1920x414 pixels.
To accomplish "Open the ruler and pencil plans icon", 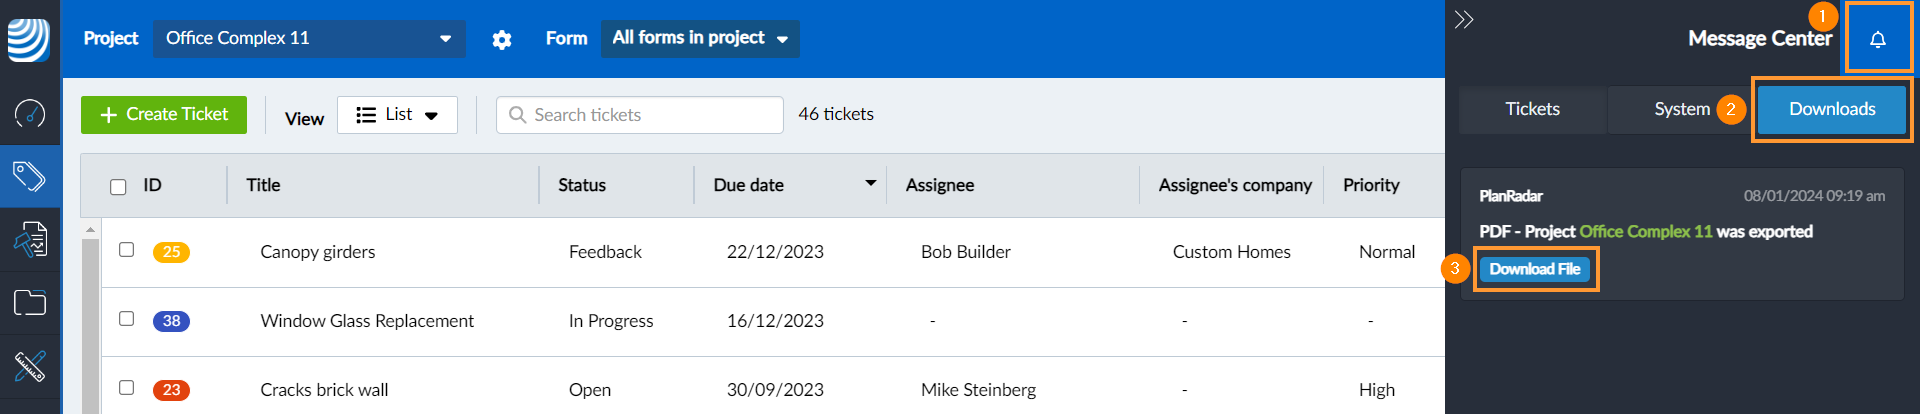I will (30, 366).
